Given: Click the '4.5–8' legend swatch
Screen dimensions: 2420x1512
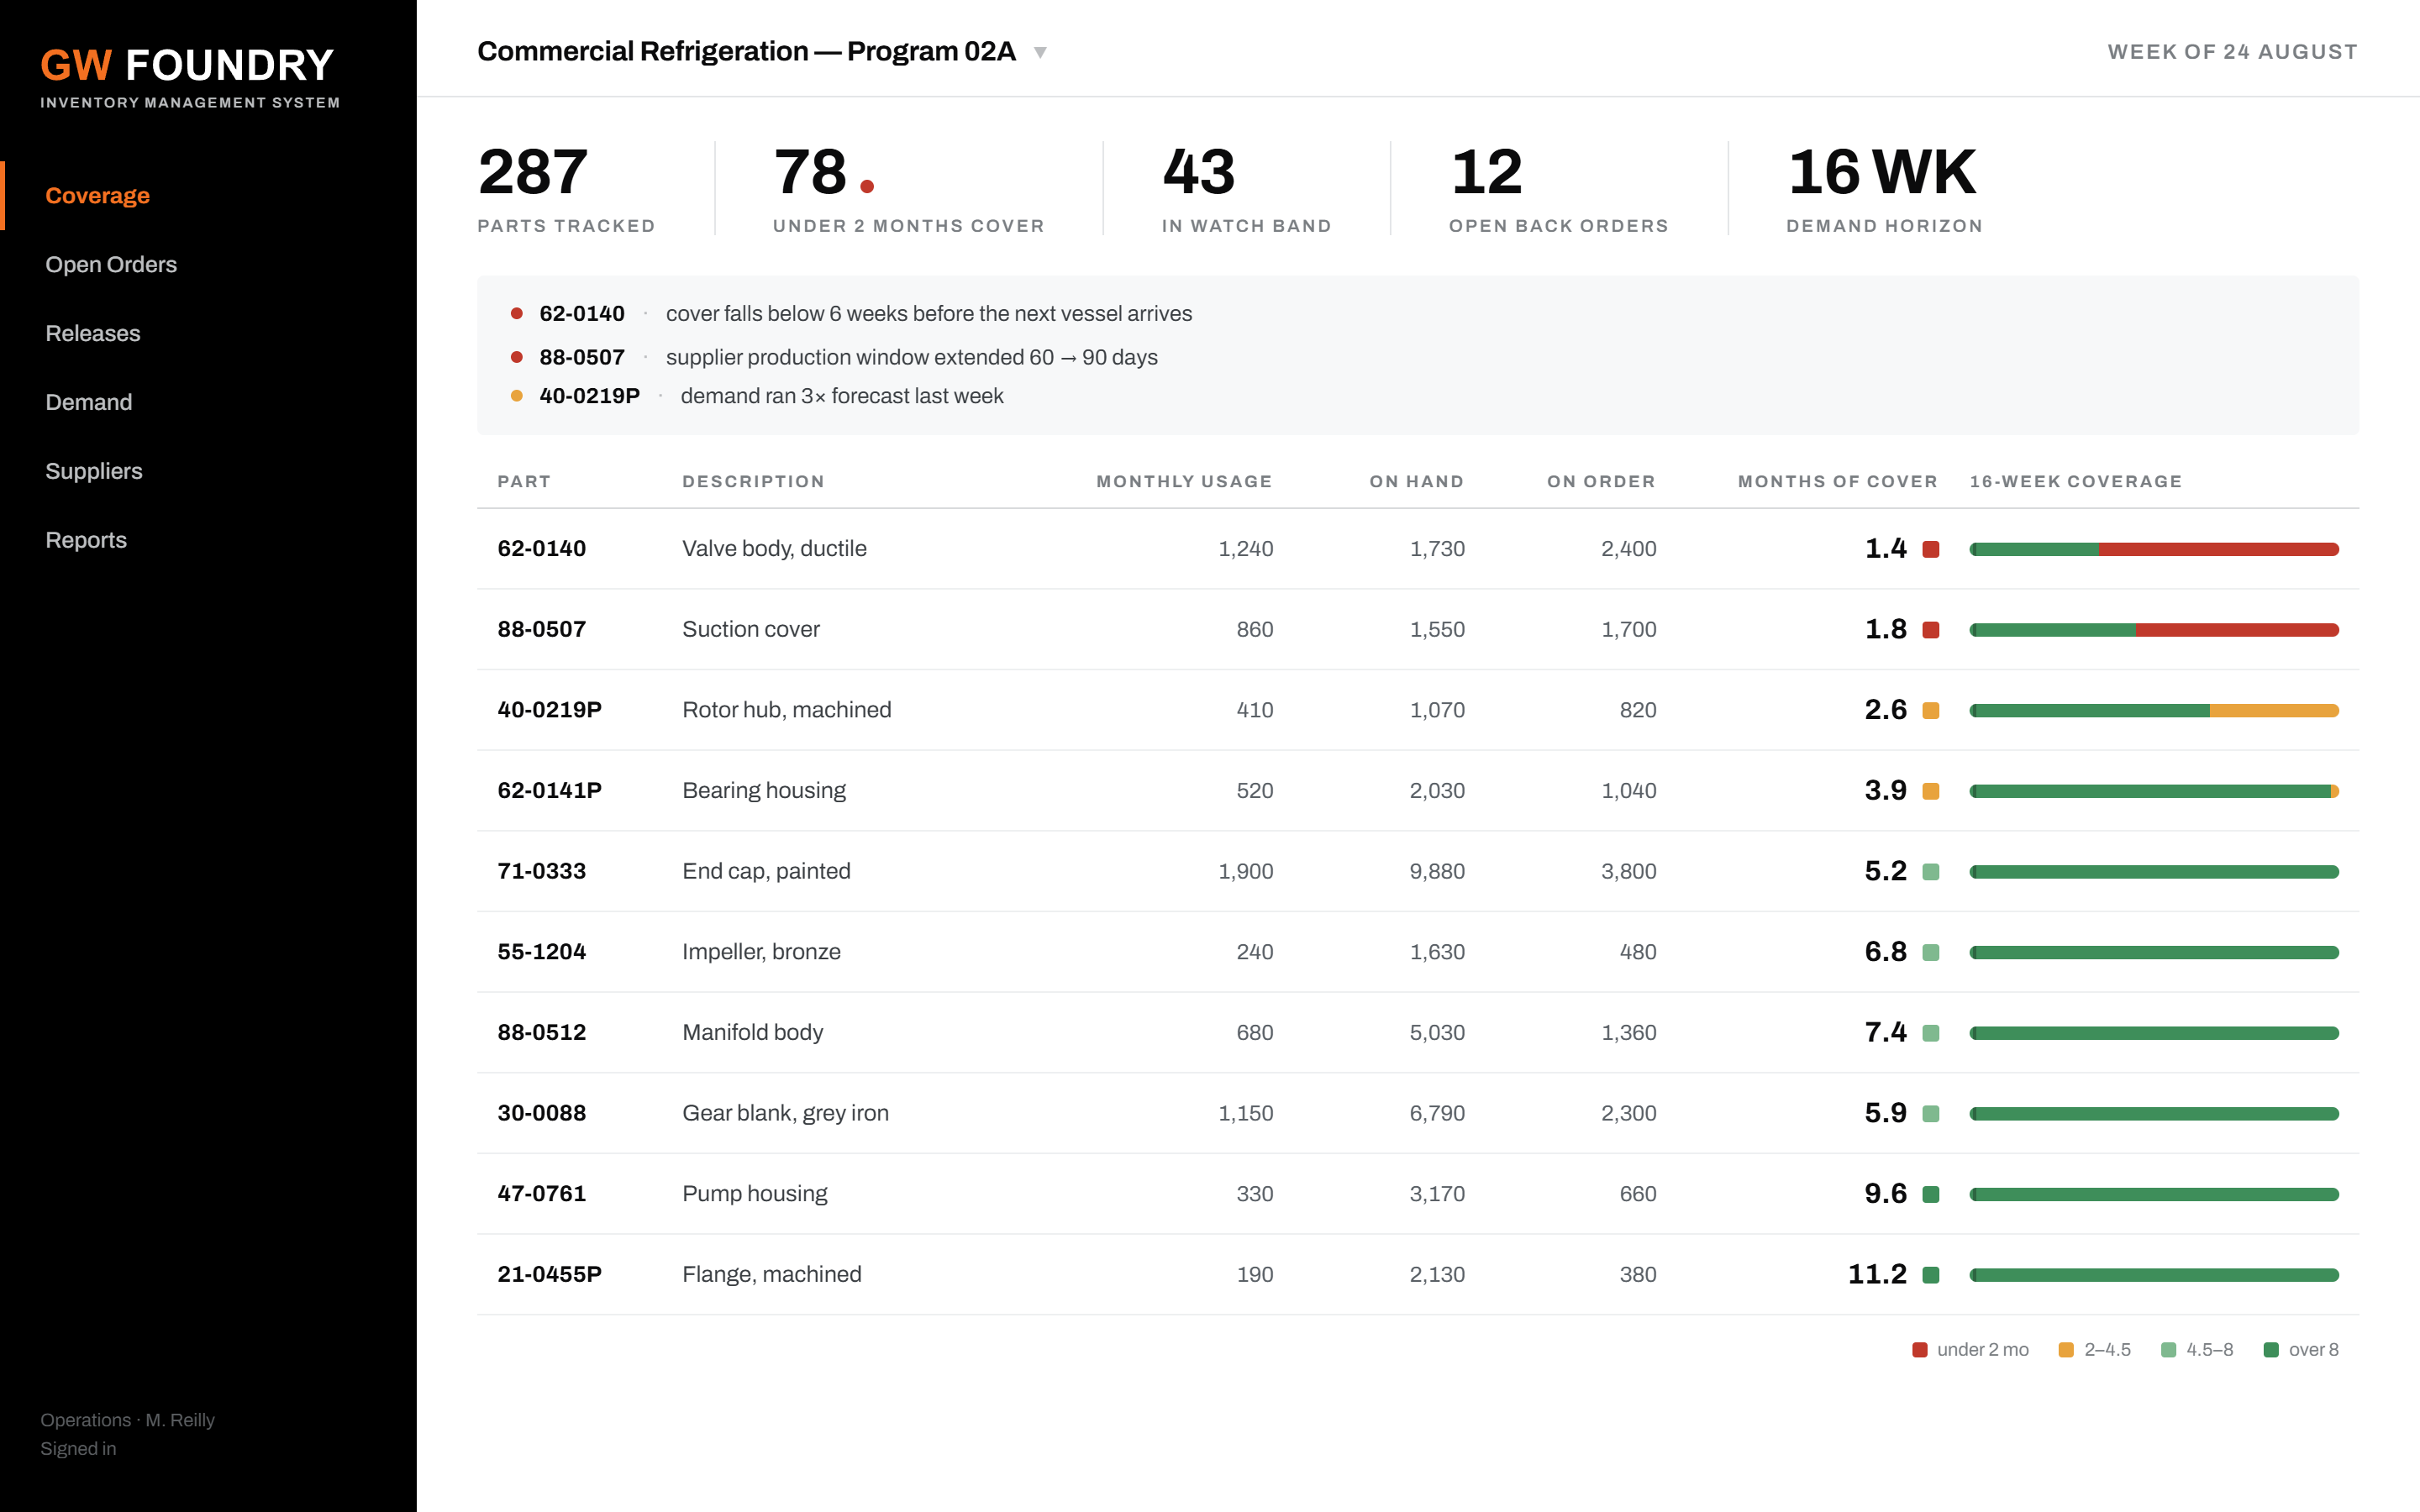Looking at the screenshot, I should (2168, 1350).
